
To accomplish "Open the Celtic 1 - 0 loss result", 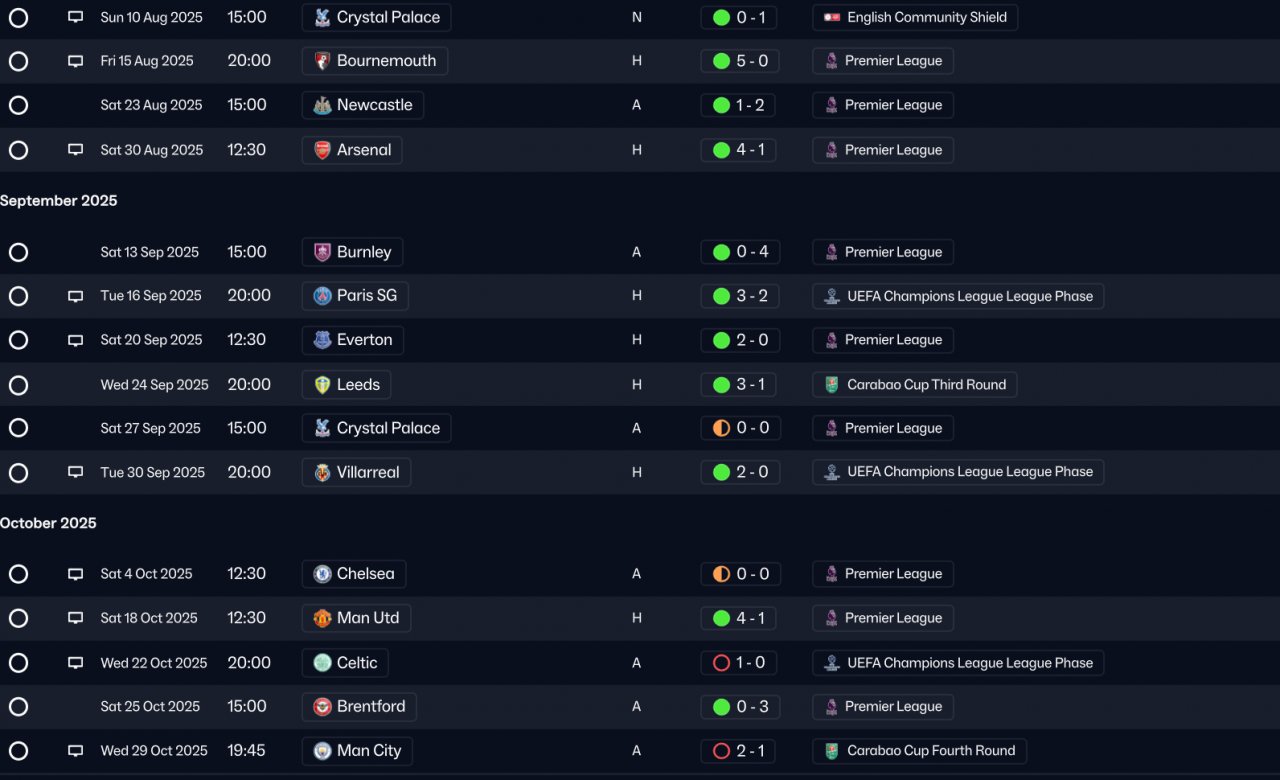I will coord(739,663).
